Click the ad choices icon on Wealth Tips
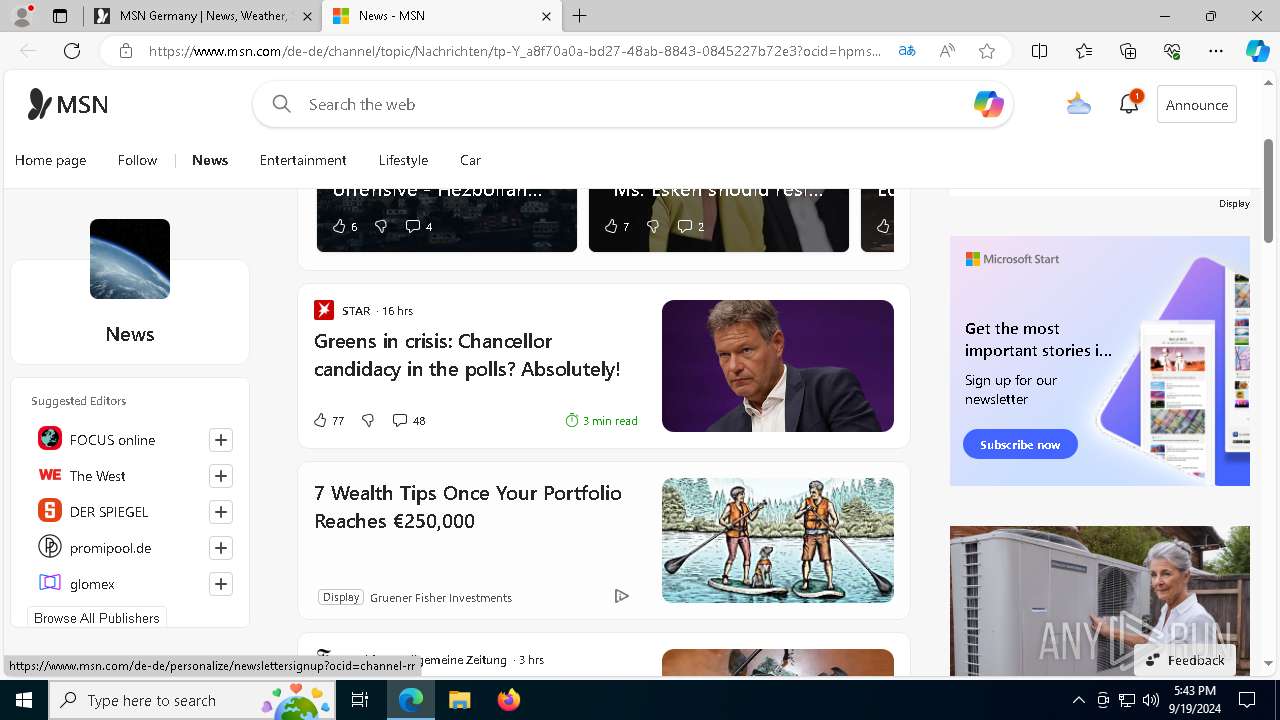1280x720 pixels. pyautogui.click(x=621, y=596)
